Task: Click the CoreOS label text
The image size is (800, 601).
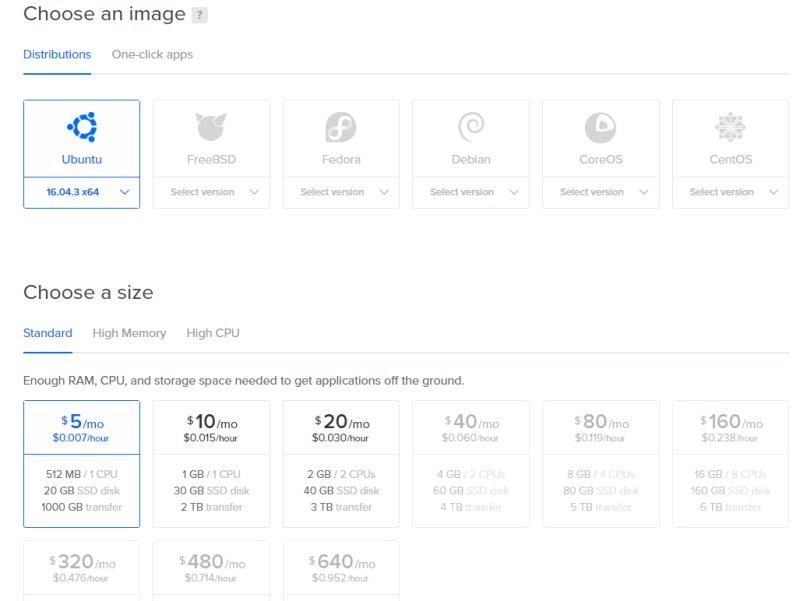Action: pos(601,160)
